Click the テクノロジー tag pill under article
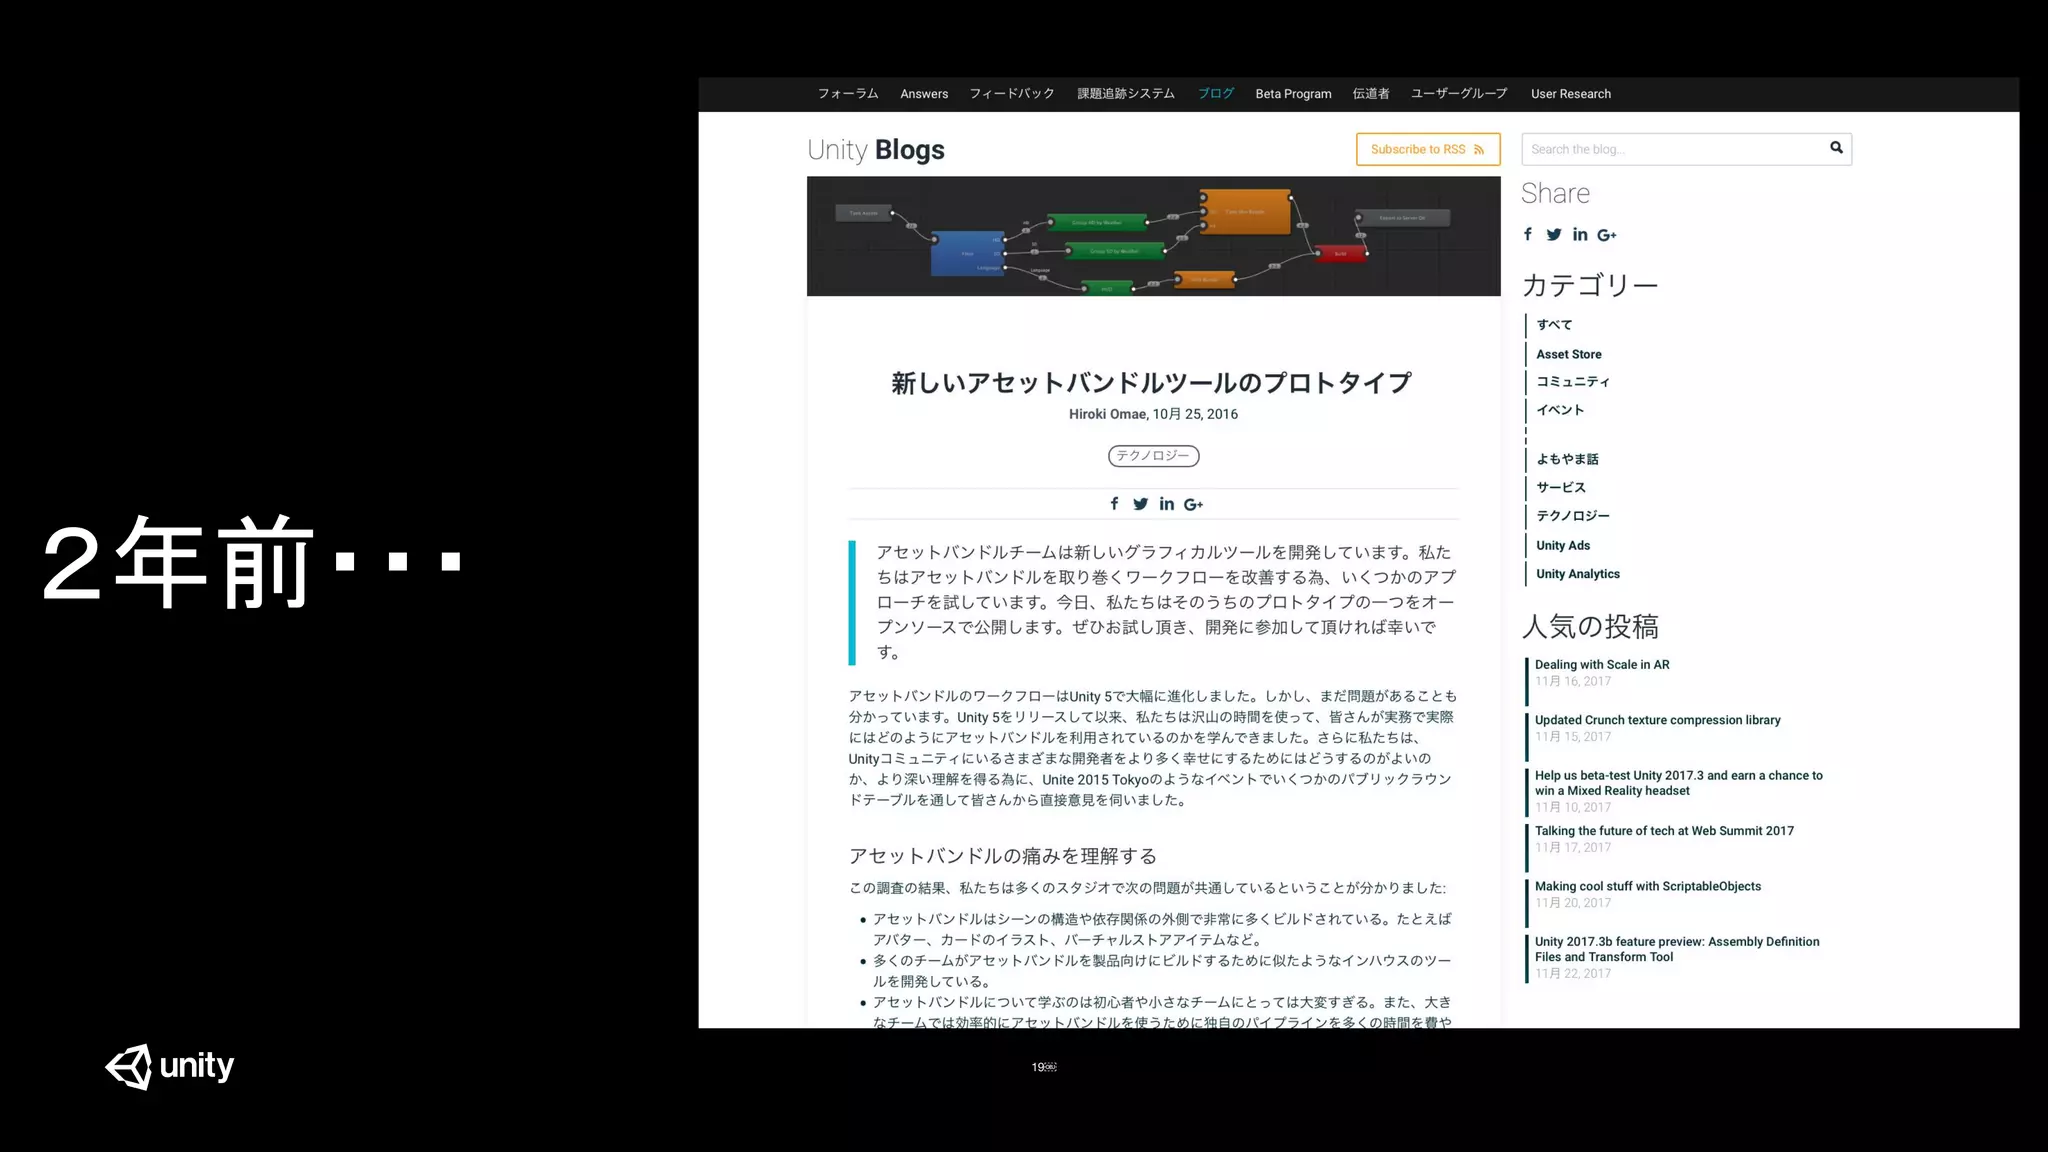The height and width of the screenshot is (1152, 2048). 1153,456
